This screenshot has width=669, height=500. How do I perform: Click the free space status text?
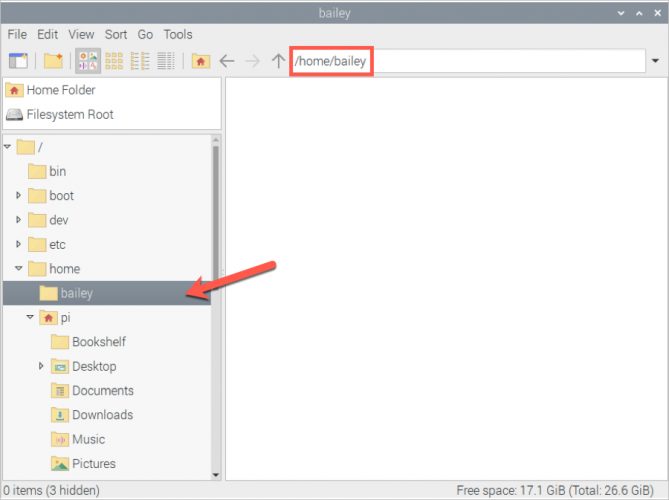[555, 490]
